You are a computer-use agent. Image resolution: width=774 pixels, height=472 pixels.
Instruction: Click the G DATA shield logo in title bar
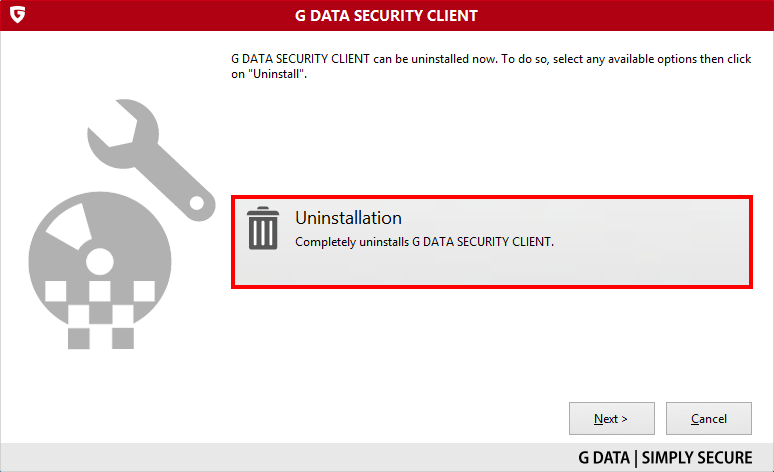[x=17, y=14]
